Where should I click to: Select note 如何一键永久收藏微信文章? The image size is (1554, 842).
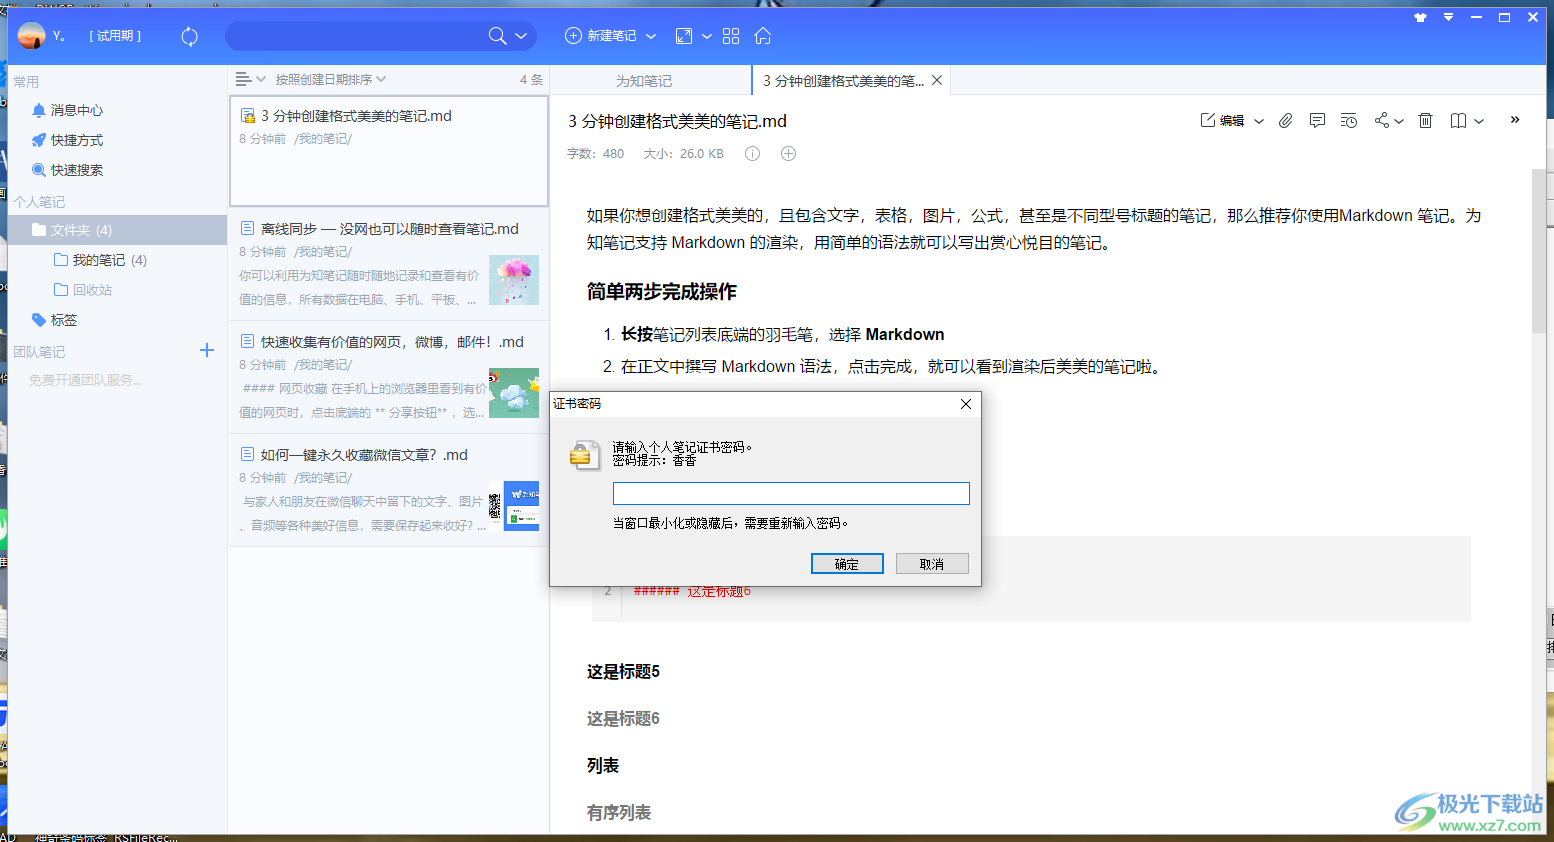click(389, 490)
